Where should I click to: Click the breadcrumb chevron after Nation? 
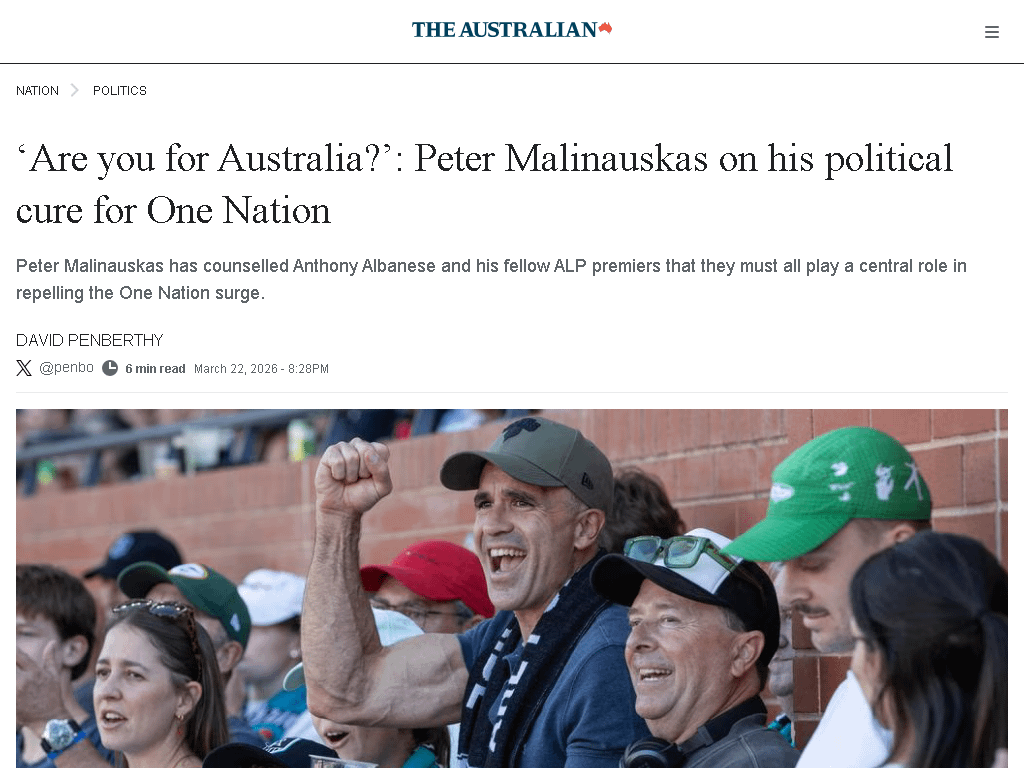(x=75, y=90)
